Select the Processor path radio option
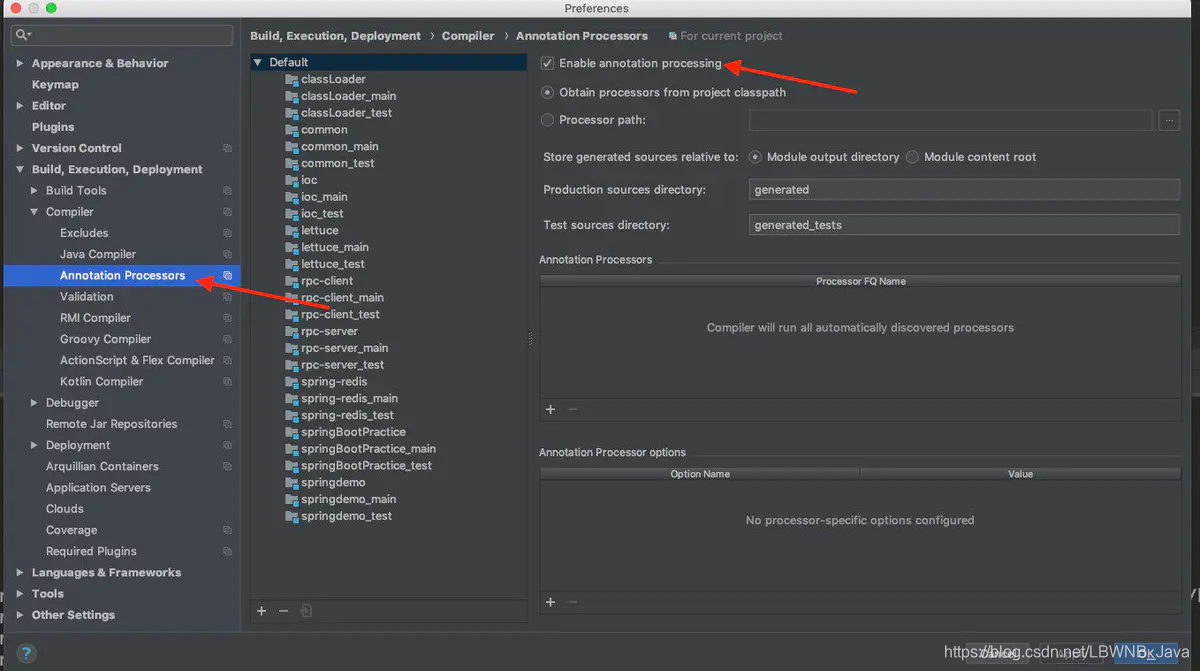The height and width of the screenshot is (671, 1200). point(547,120)
